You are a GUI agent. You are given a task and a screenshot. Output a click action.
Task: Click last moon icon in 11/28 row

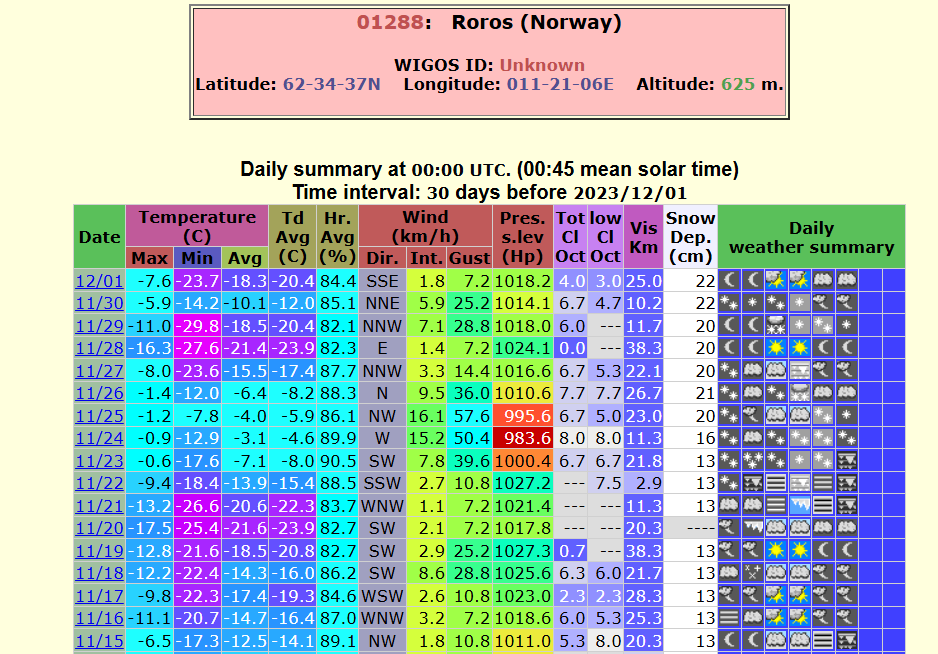click(846, 348)
